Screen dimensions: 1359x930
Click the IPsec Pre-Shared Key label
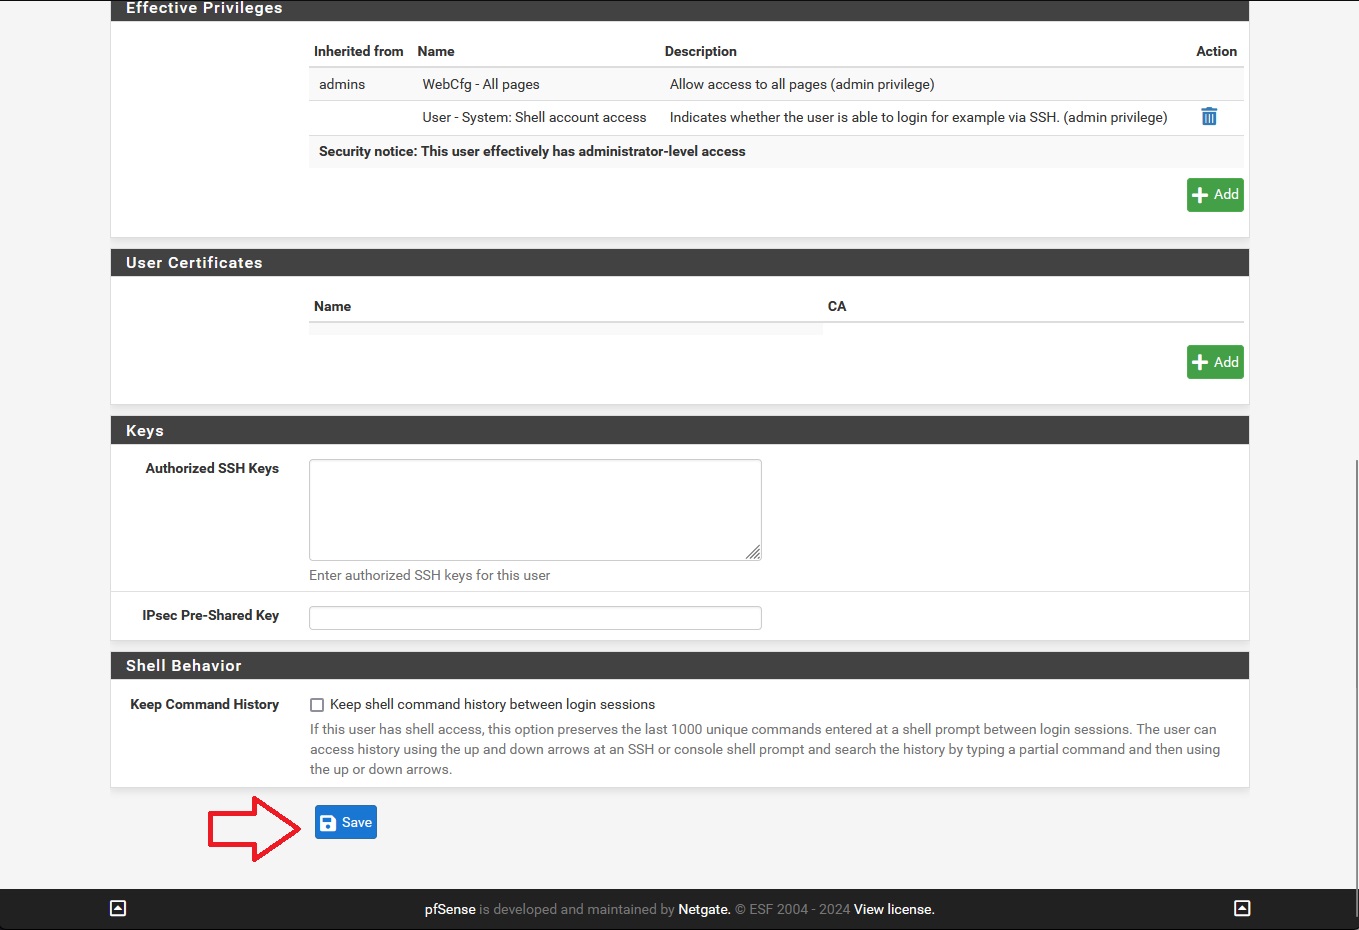point(211,615)
